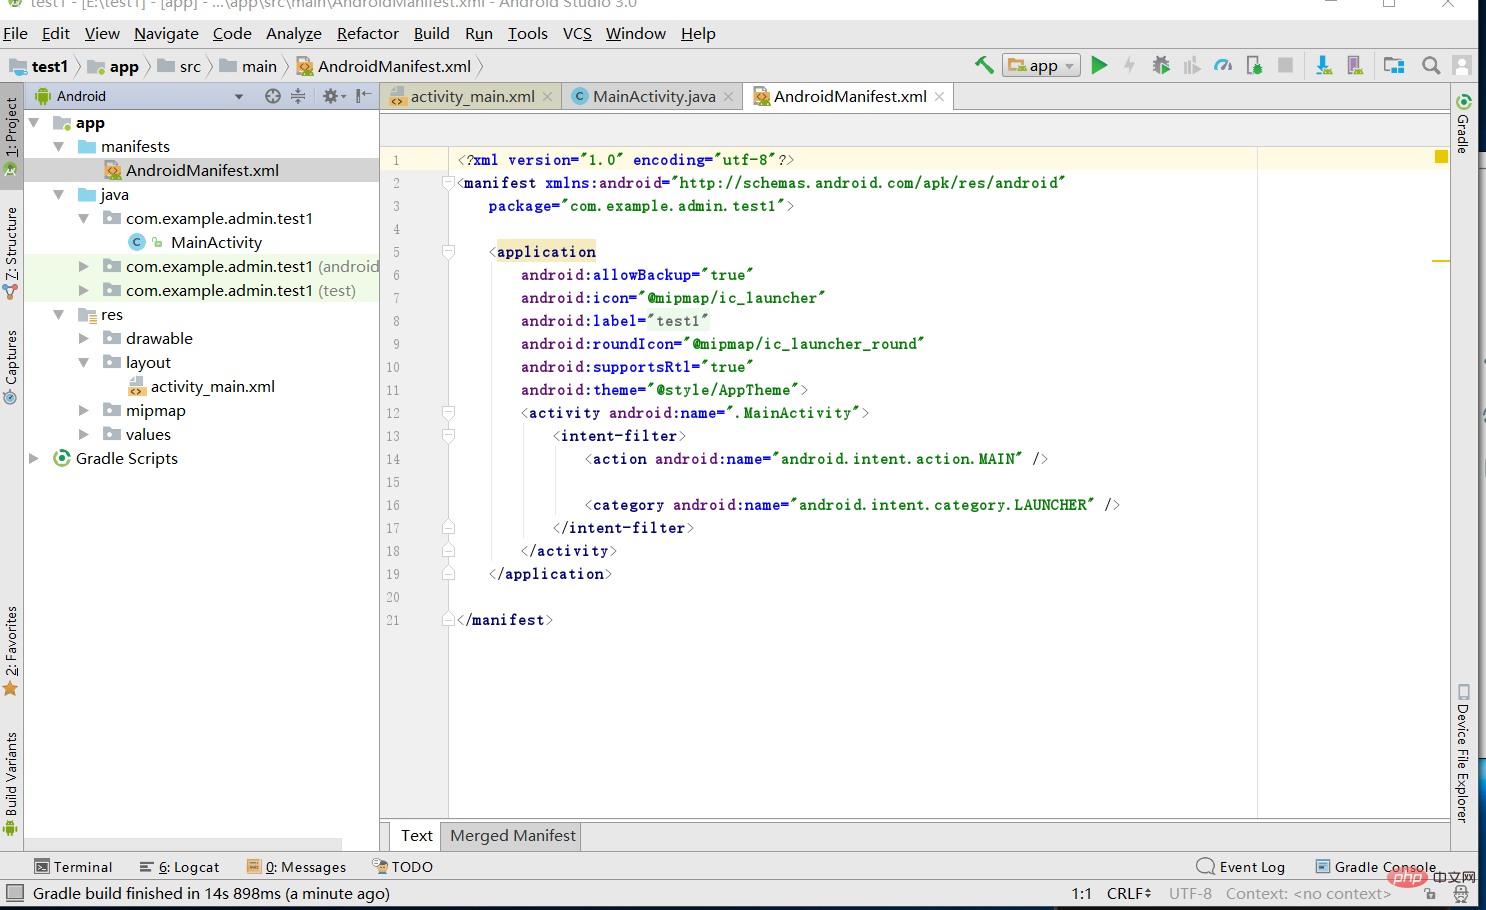
Task: Open the Android project view selector dropdown
Action: [x=238, y=95]
